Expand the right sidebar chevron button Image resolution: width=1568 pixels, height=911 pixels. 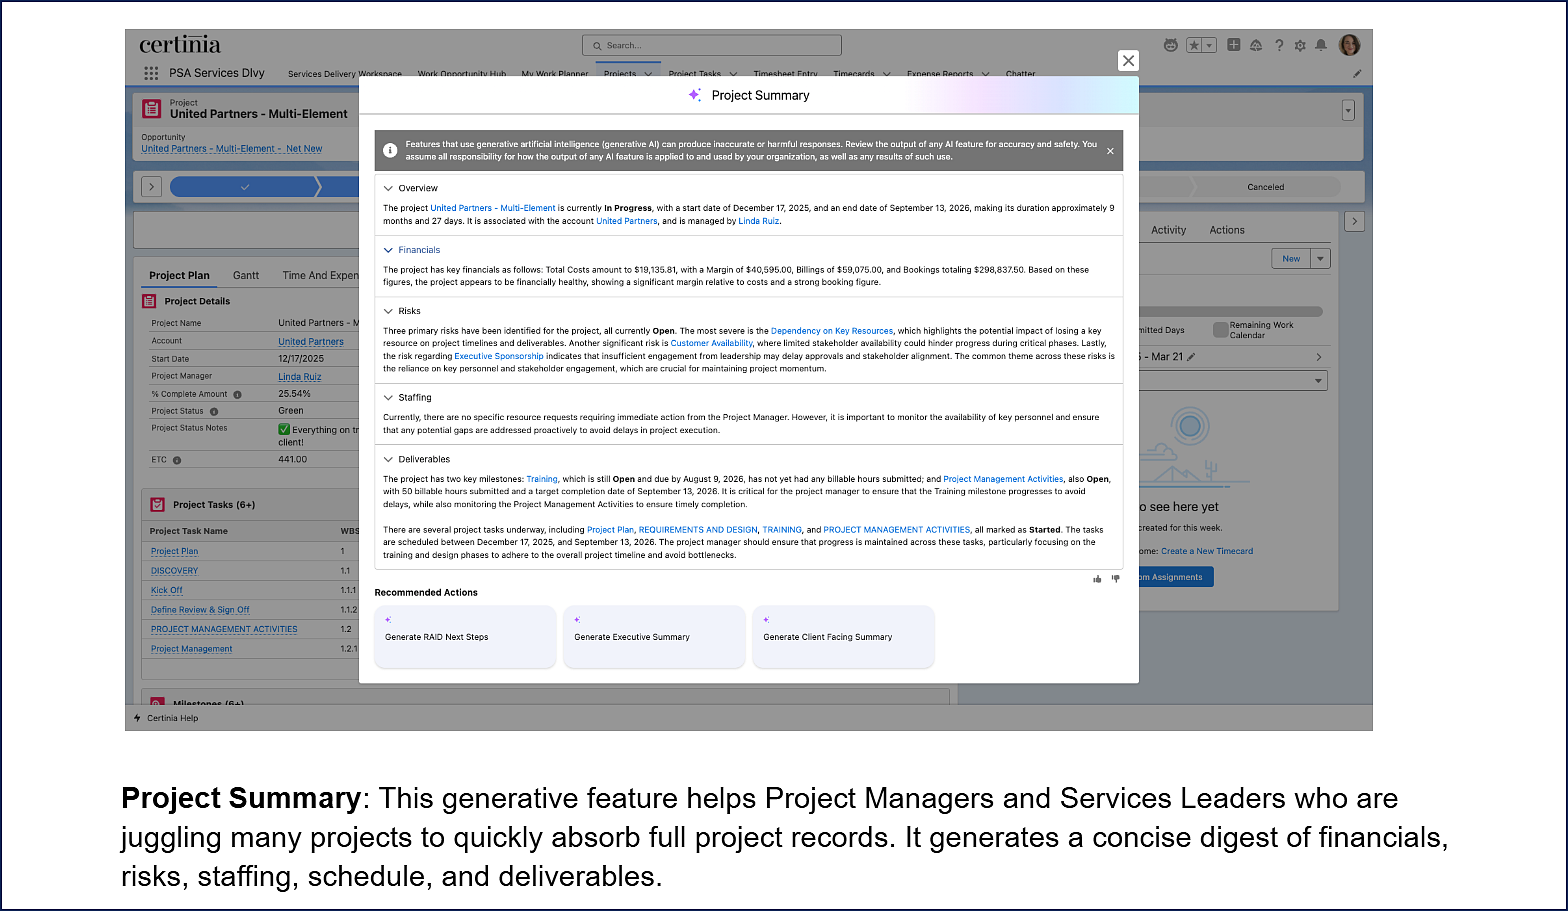(x=1354, y=222)
